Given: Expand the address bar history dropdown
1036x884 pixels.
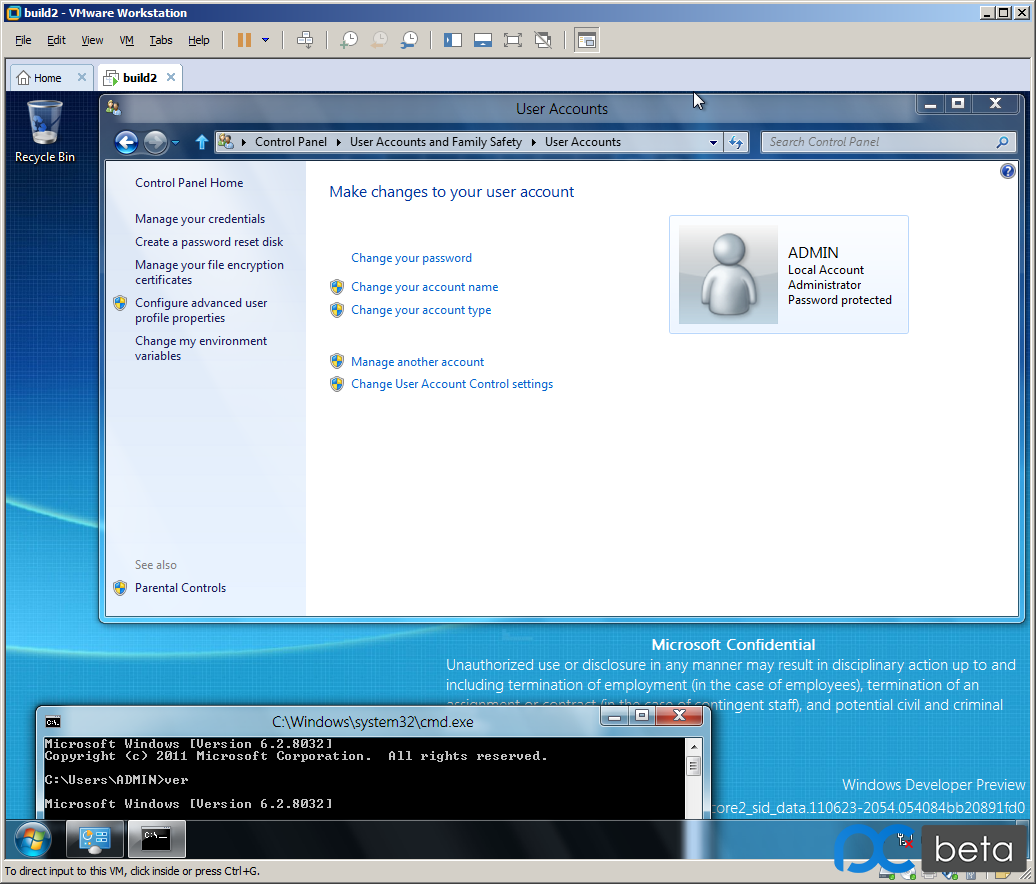Looking at the screenshot, I should click(x=713, y=143).
